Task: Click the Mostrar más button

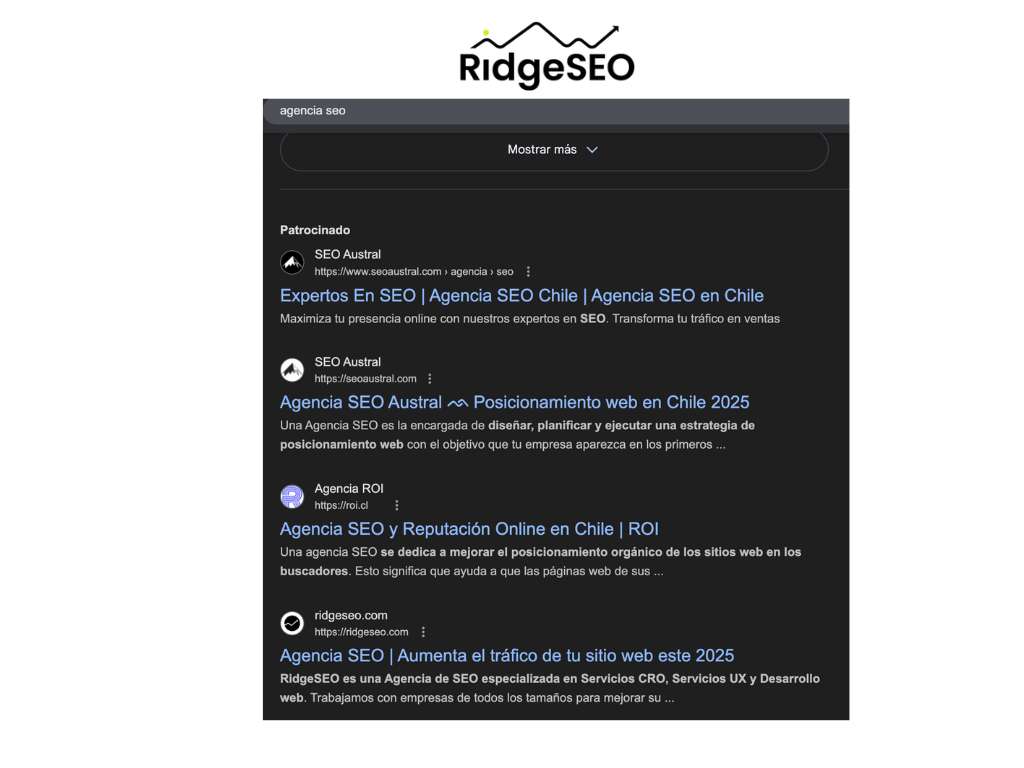Action: point(540,149)
